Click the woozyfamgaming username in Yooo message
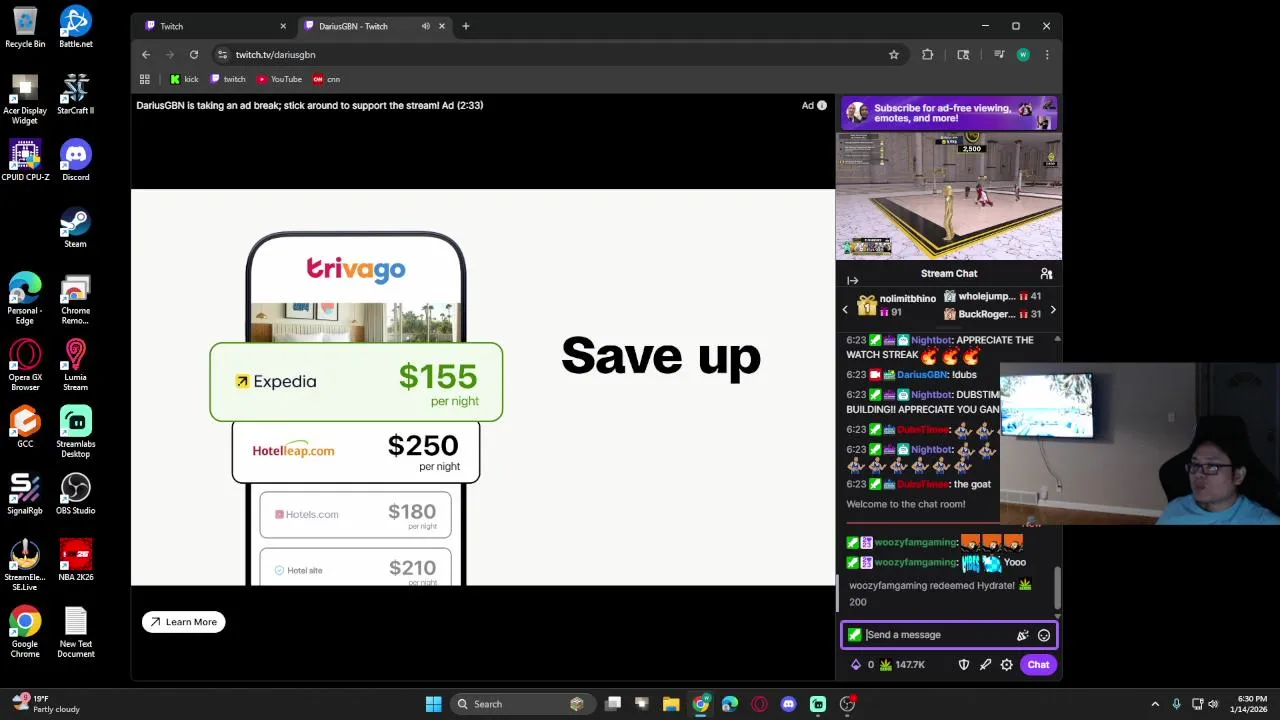 pyautogui.click(x=915, y=562)
